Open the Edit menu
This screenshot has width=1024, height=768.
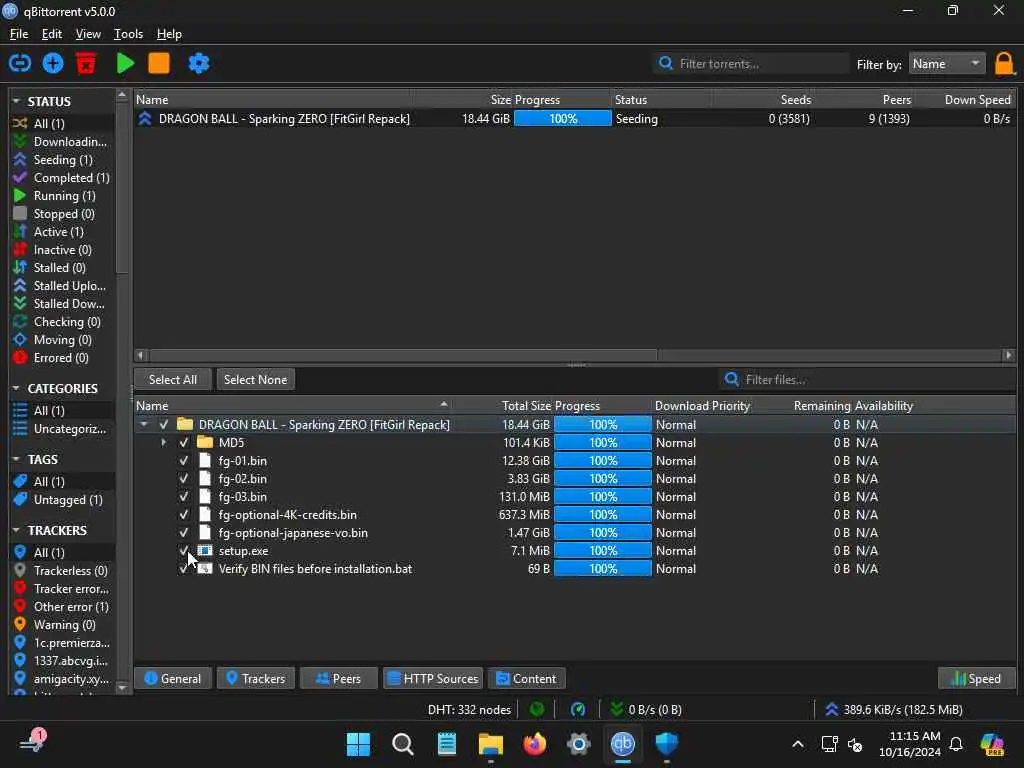point(52,34)
